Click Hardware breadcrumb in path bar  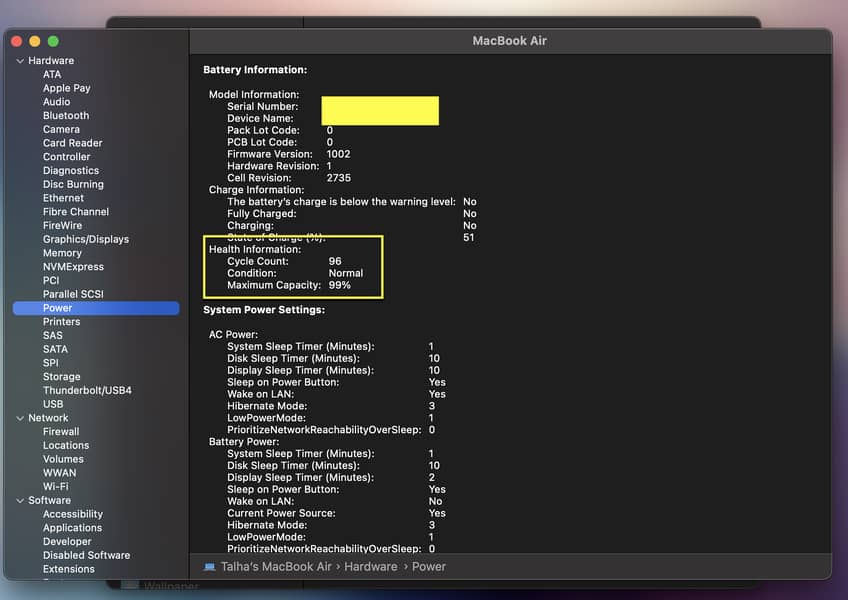[371, 567]
